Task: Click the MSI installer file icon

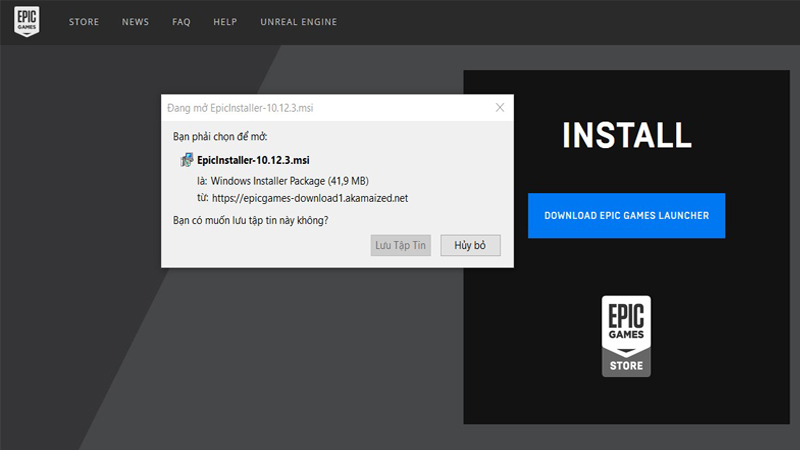Action: click(x=187, y=160)
